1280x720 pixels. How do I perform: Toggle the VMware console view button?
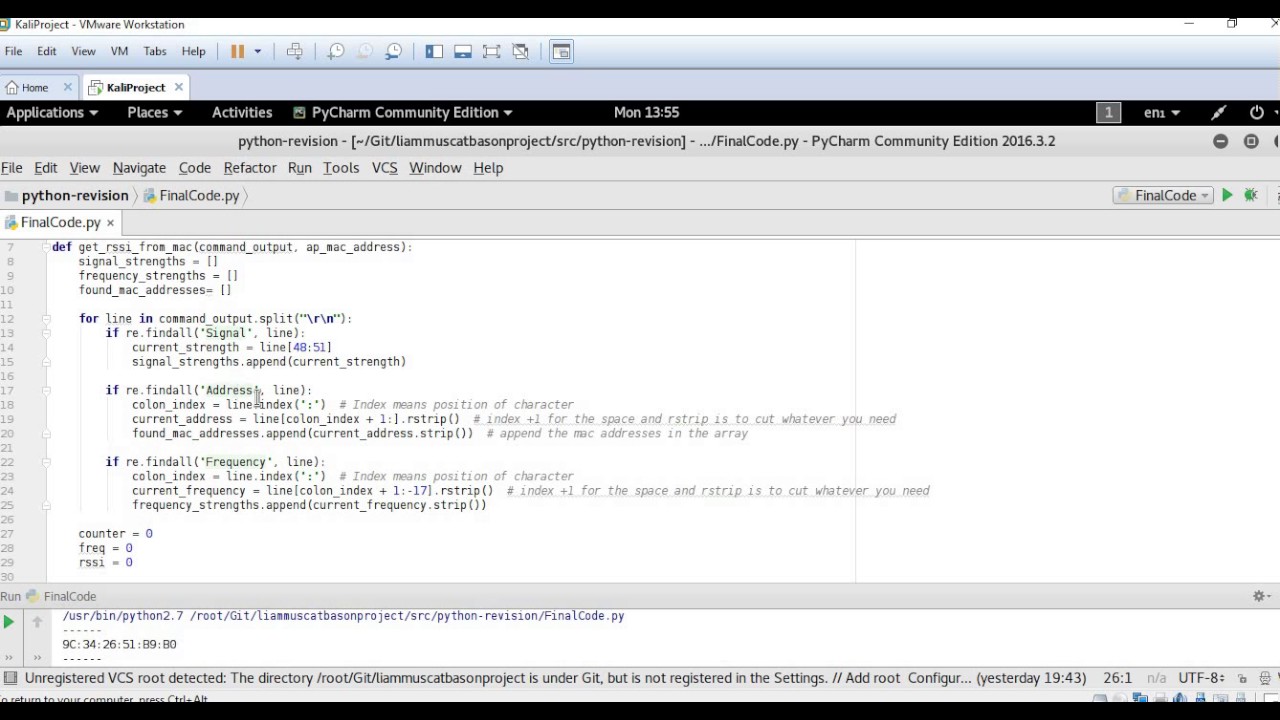click(x=561, y=52)
